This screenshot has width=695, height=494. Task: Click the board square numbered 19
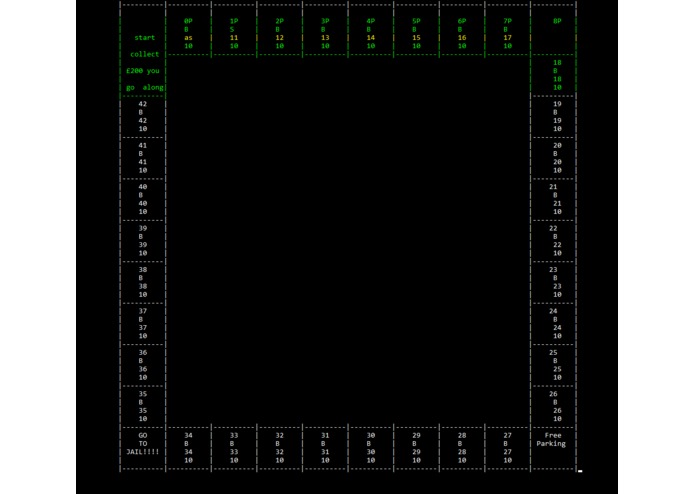point(554,117)
